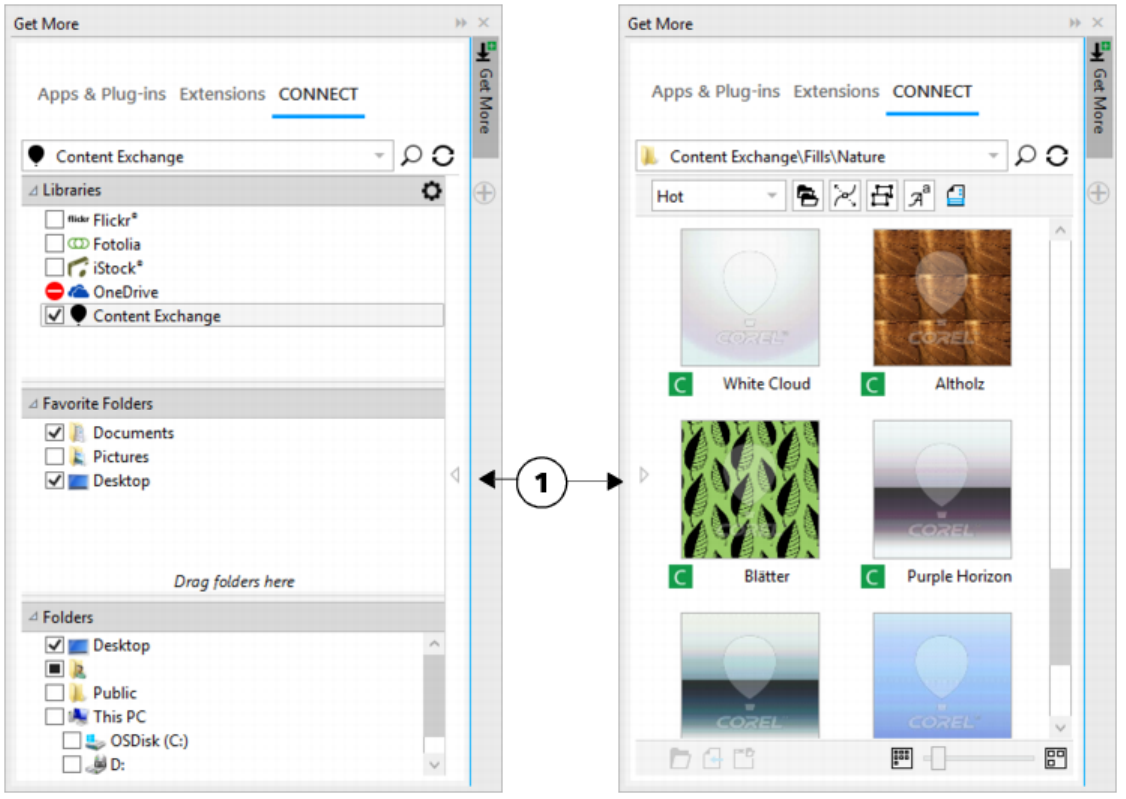
Task: Collapse the Libraries section
Action: (x=33, y=190)
